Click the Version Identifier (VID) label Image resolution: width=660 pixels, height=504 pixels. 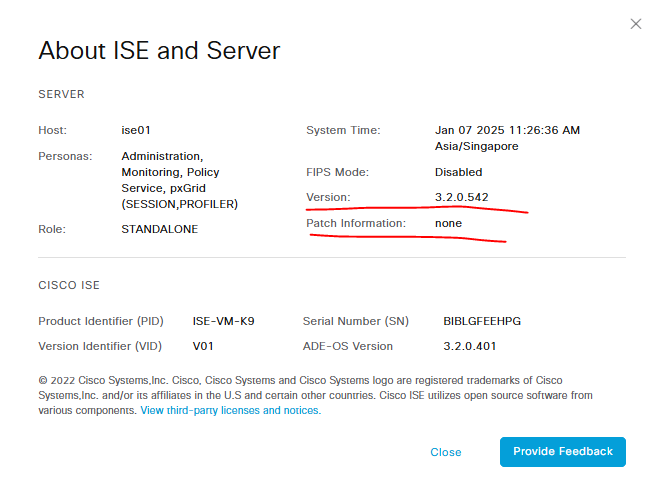[x=100, y=346]
